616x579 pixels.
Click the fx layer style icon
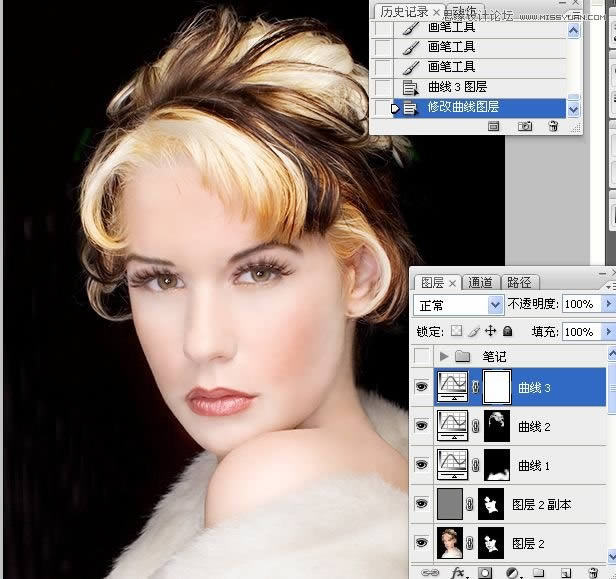pos(459,573)
